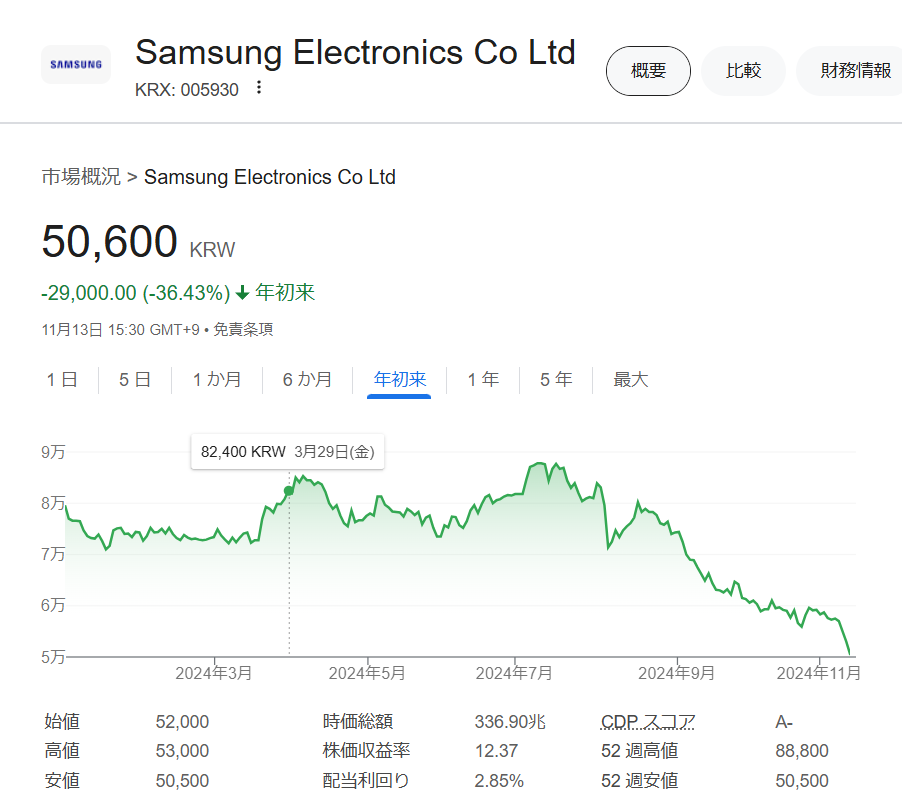
Task: Switch to the 財務情報 tab
Action: point(854,71)
